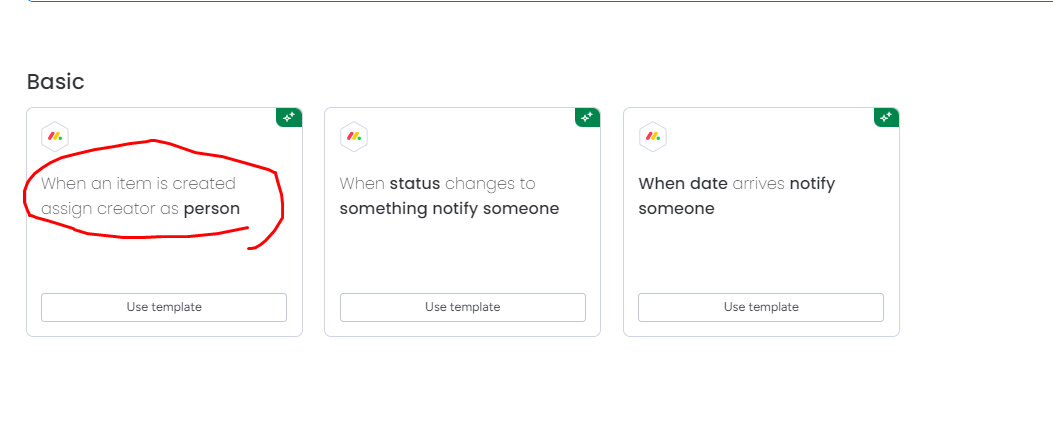
Task: Click the monday logo on the status-changes card
Action: click(354, 137)
